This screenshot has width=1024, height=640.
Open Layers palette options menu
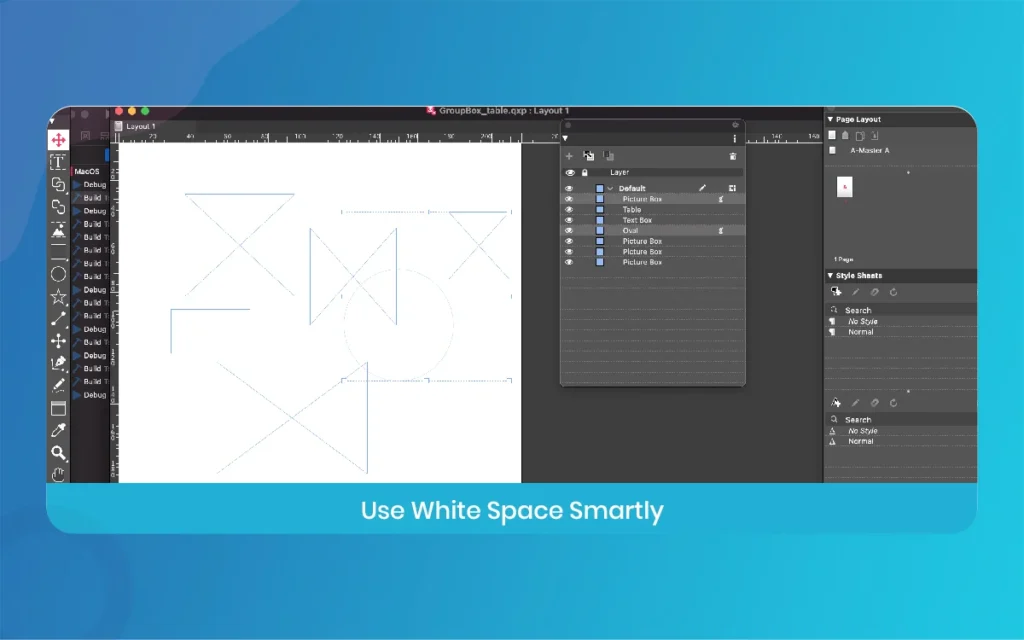click(x=735, y=138)
